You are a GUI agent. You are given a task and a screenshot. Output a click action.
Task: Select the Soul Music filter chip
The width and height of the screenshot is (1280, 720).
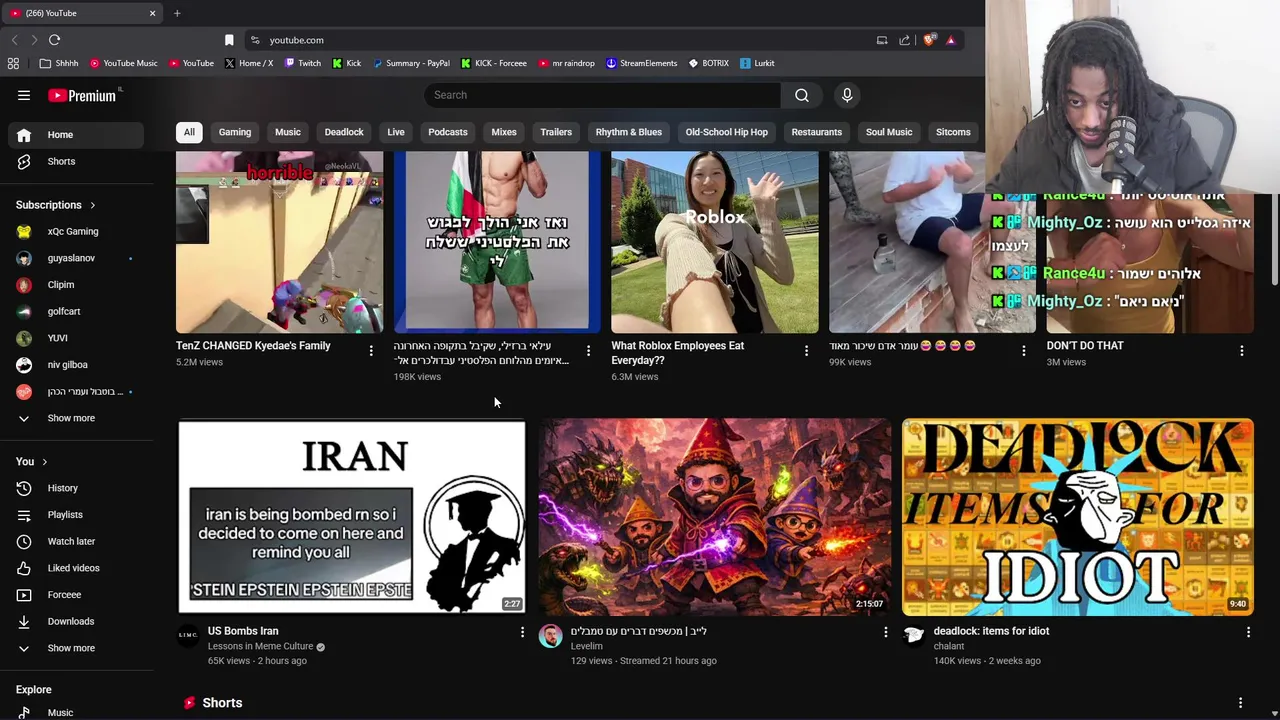coord(889,132)
